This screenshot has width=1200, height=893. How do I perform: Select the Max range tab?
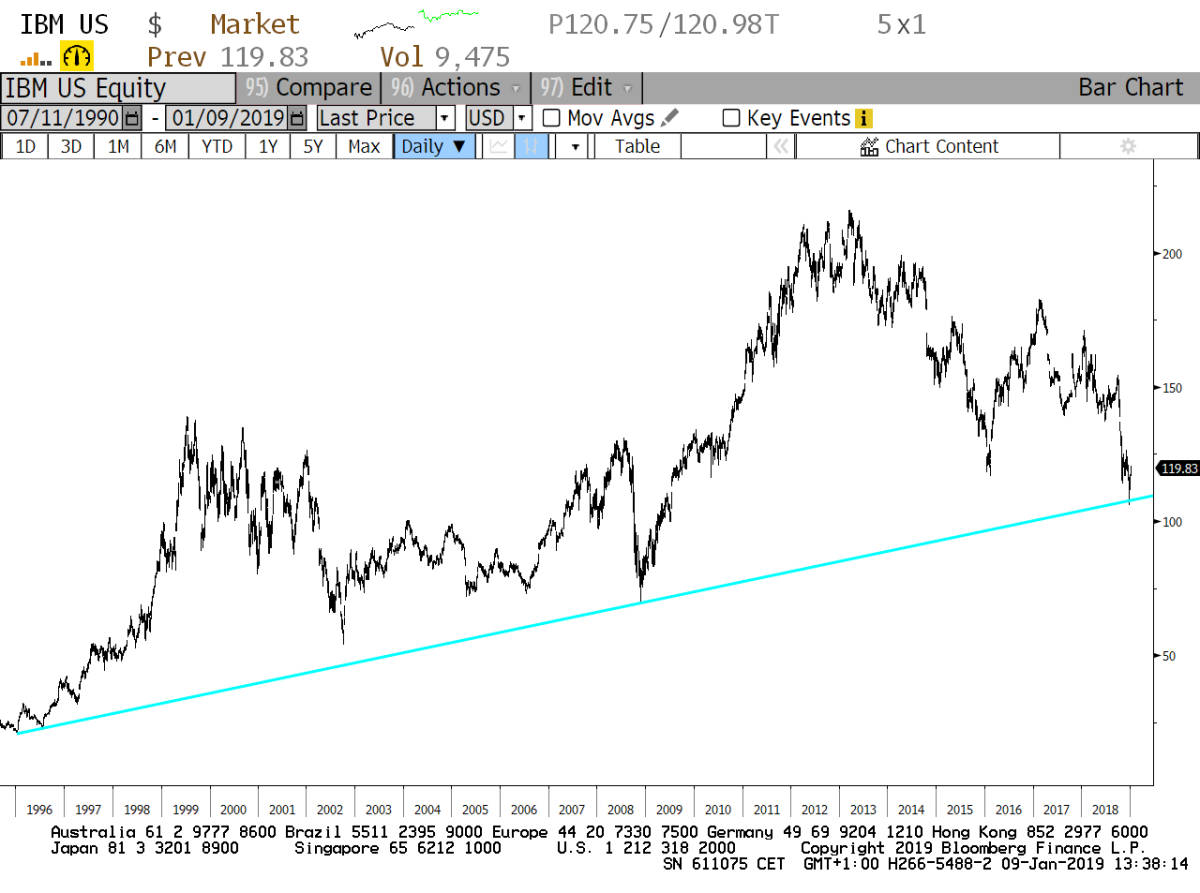(x=364, y=146)
